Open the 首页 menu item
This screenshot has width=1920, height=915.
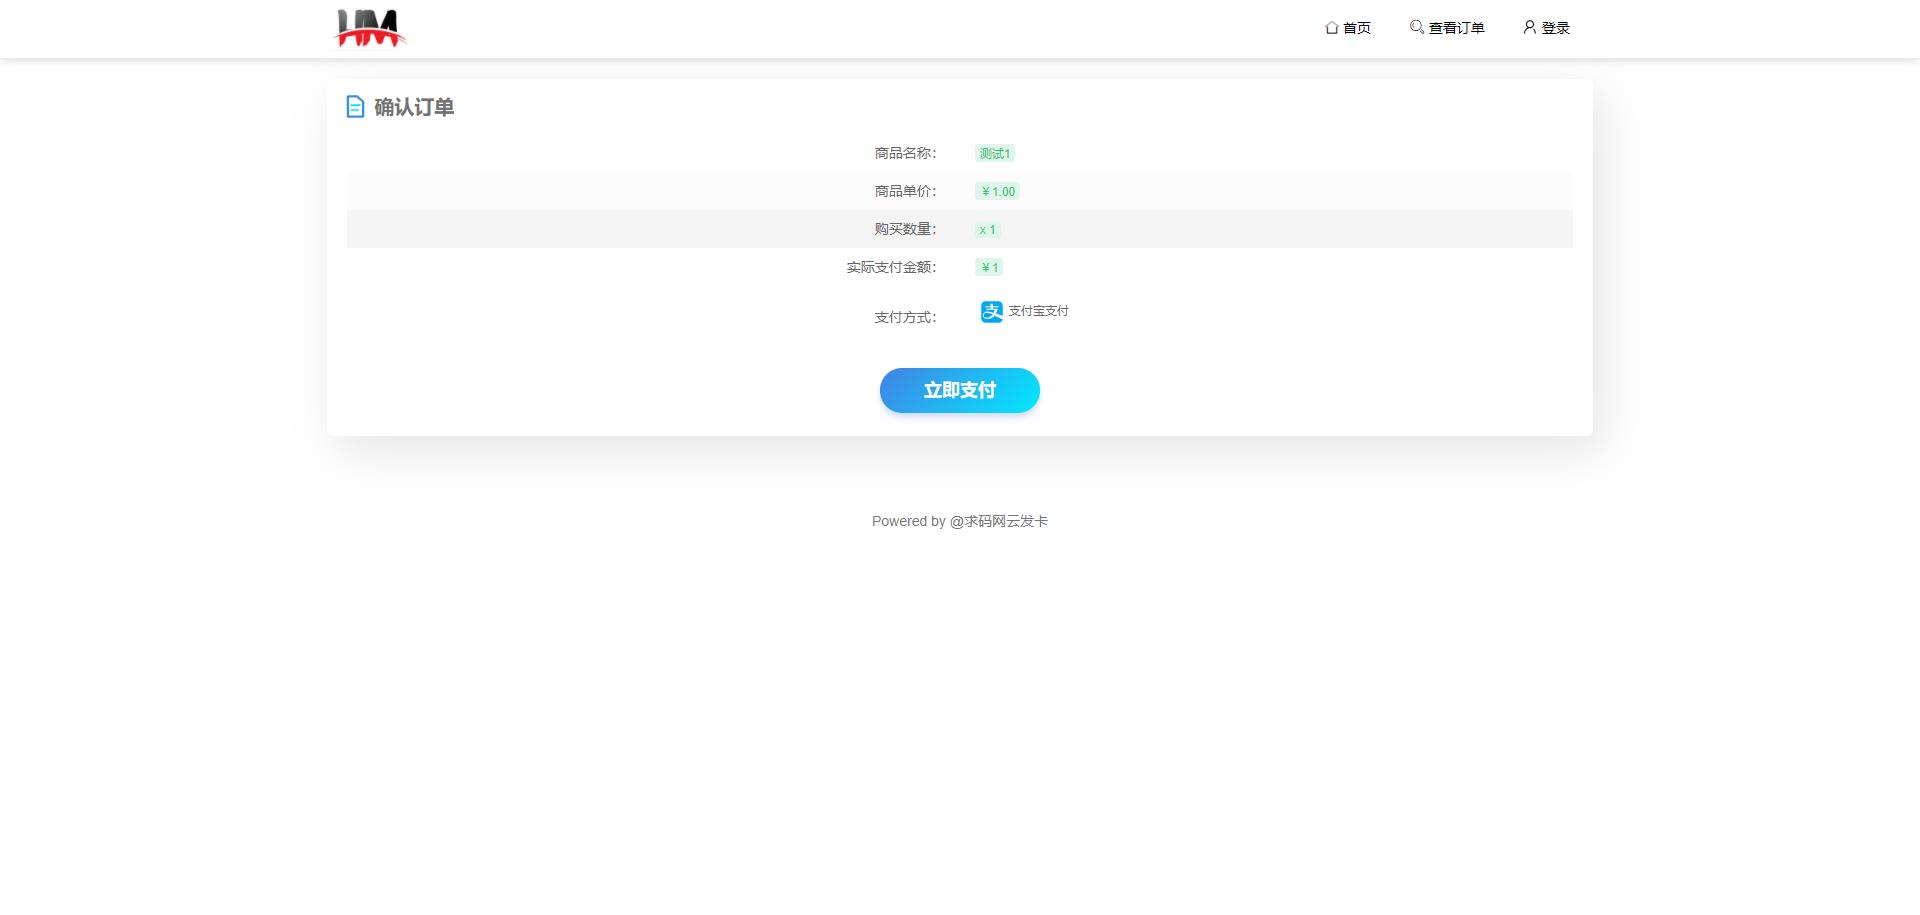1357,28
